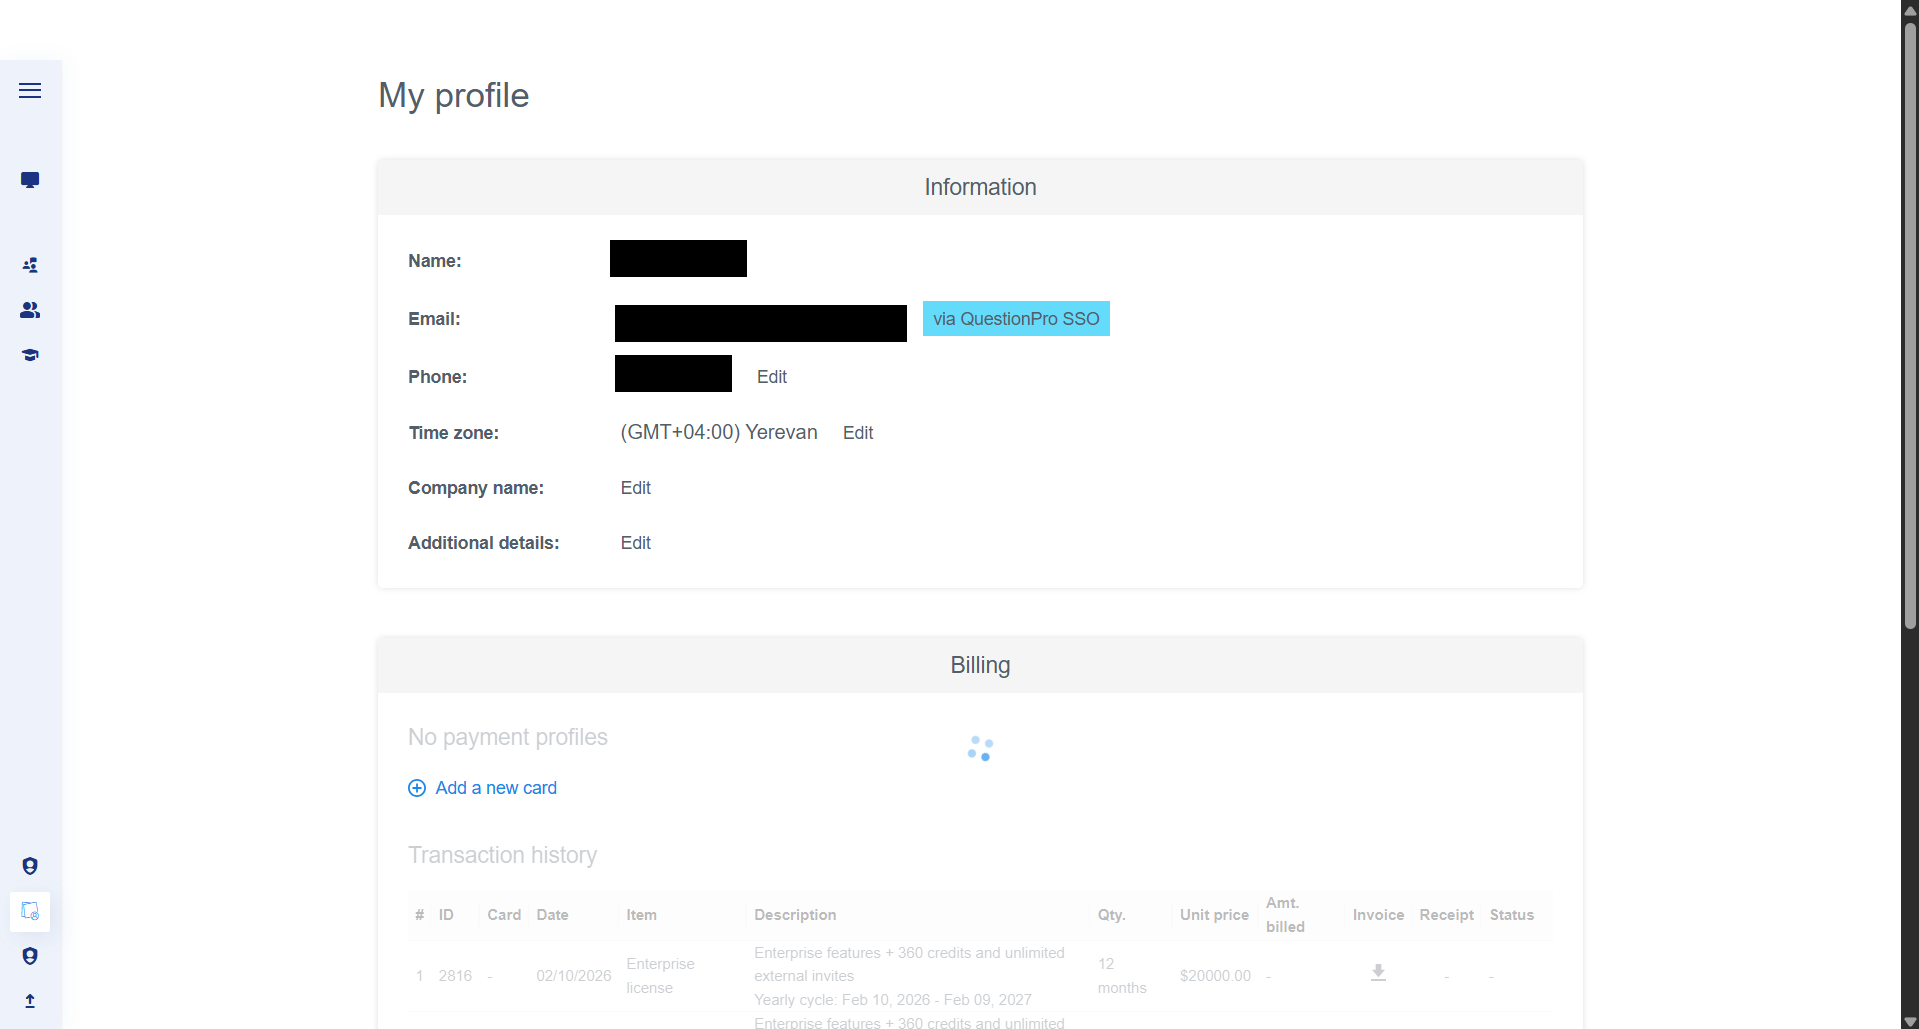Viewport: 1919px width, 1029px height.
Task: Click the plus icon next to Add a new card
Action: click(x=416, y=788)
